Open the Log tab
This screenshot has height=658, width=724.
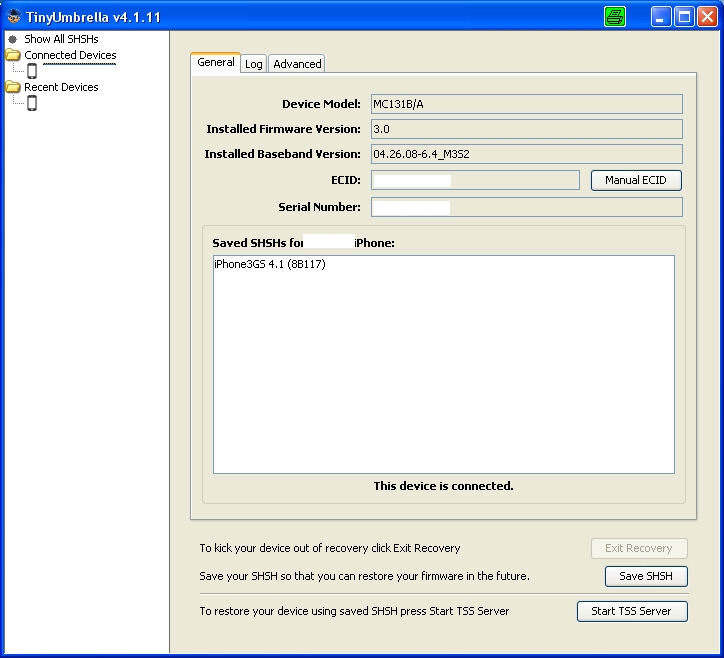[254, 64]
